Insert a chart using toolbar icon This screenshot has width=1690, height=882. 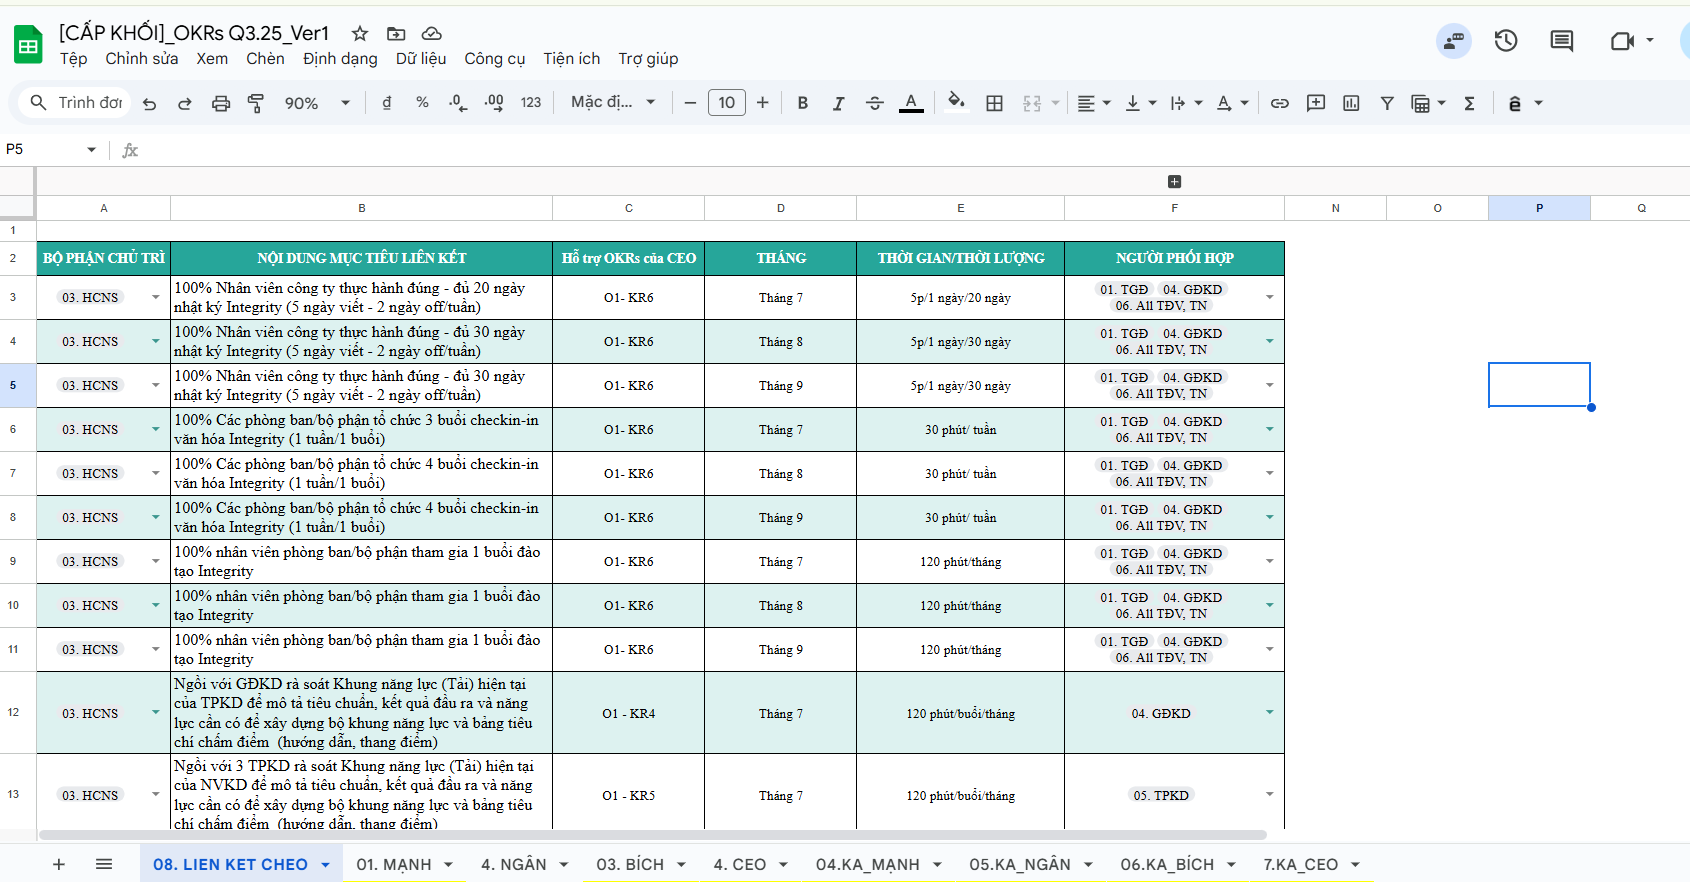click(1351, 103)
